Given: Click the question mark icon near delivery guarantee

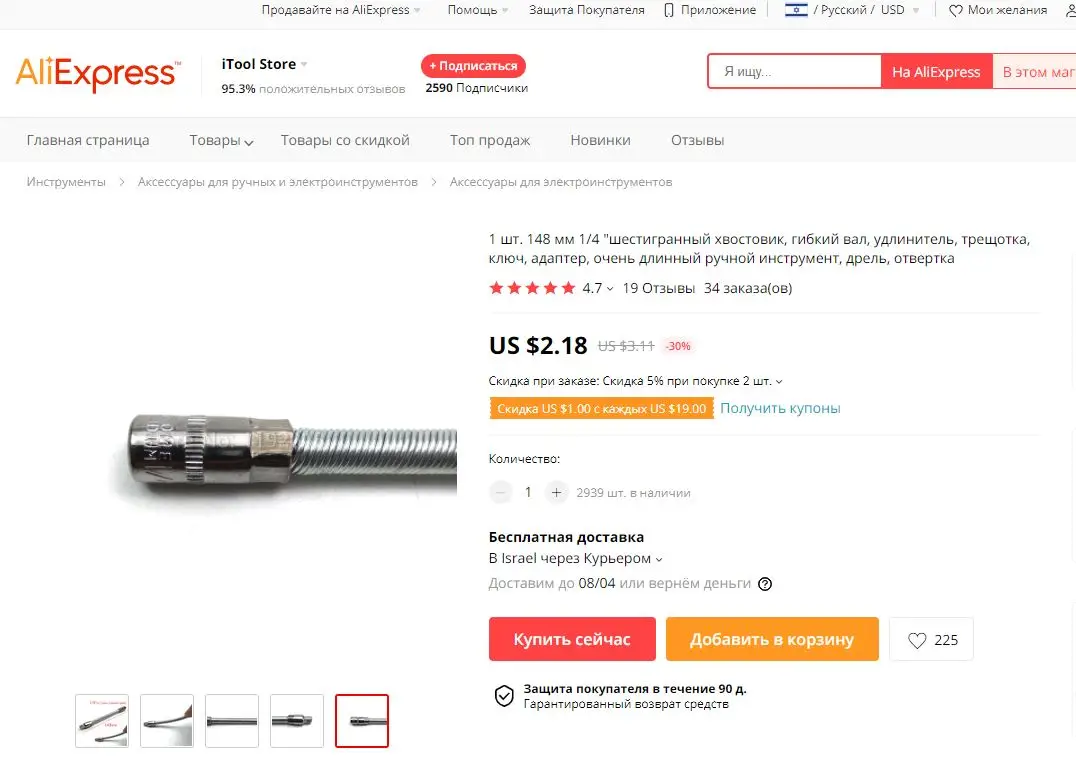Looking at the screenshot, I should tap(764, 583).
